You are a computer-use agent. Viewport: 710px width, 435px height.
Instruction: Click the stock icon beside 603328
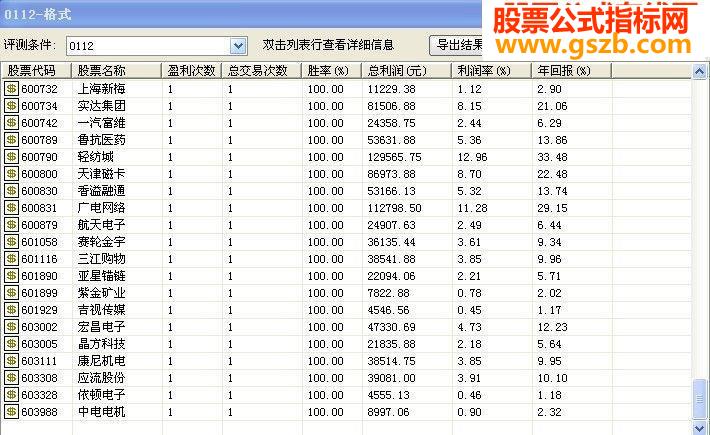pyautogui.click(x=11, y=395)
